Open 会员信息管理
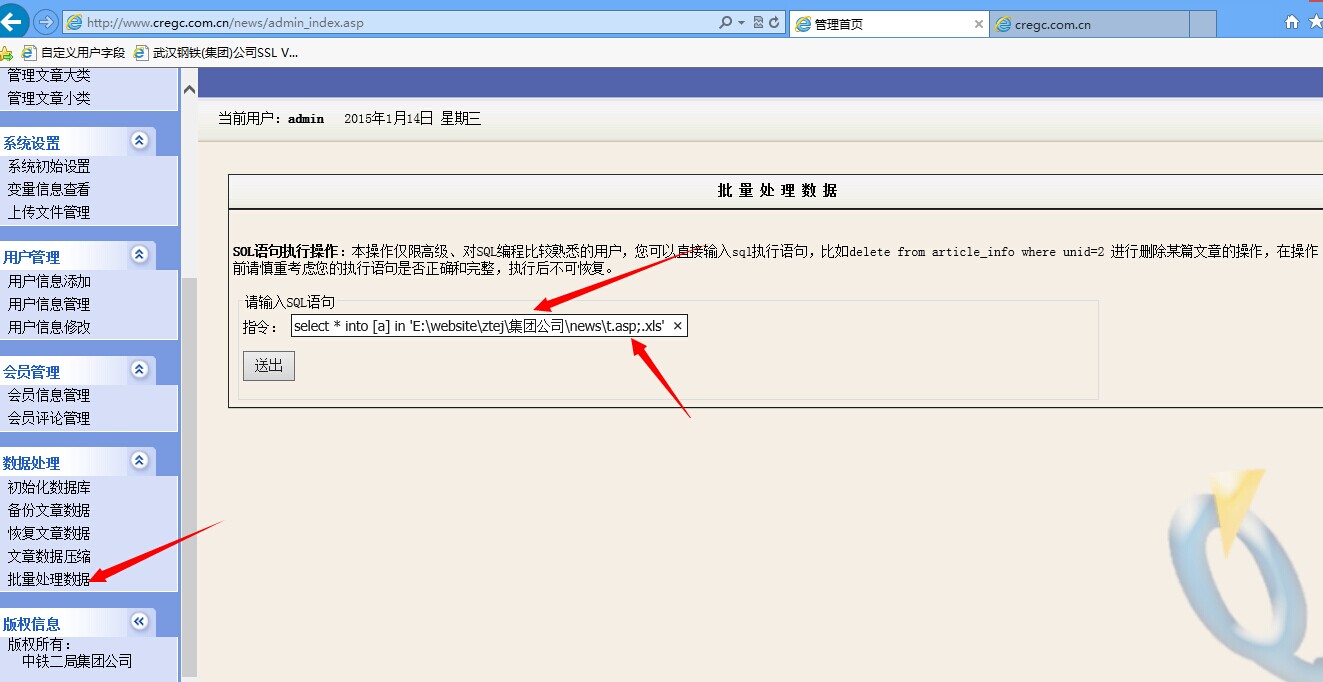This screenshot has height=682, width=1323. pyautogui.click(x=49, y=395)
